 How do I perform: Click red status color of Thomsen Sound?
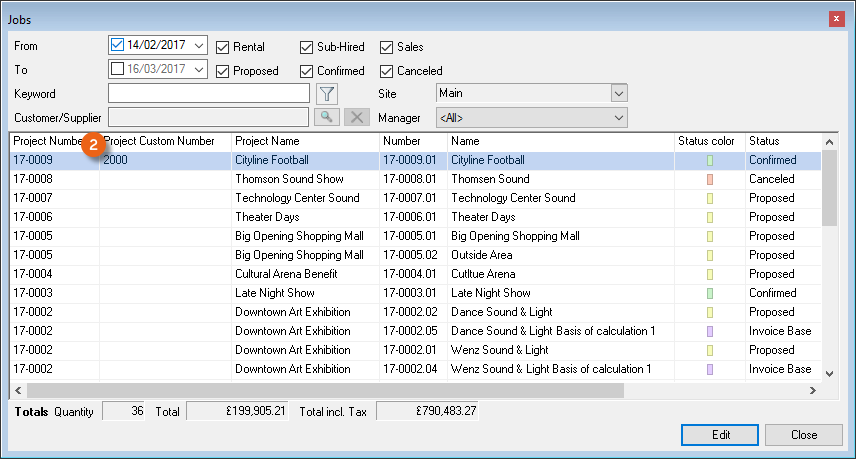[710, 179]
